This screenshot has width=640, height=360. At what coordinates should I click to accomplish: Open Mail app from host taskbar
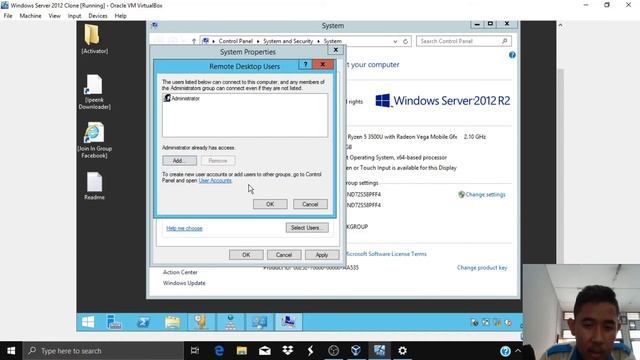click(x=264, y=351)
